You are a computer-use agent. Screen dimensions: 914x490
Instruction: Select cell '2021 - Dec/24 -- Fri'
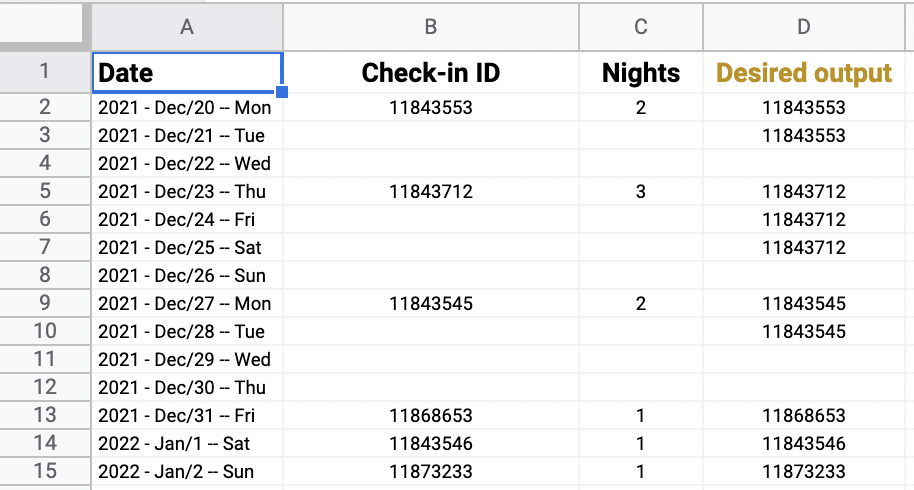click(x=187, y=219)
